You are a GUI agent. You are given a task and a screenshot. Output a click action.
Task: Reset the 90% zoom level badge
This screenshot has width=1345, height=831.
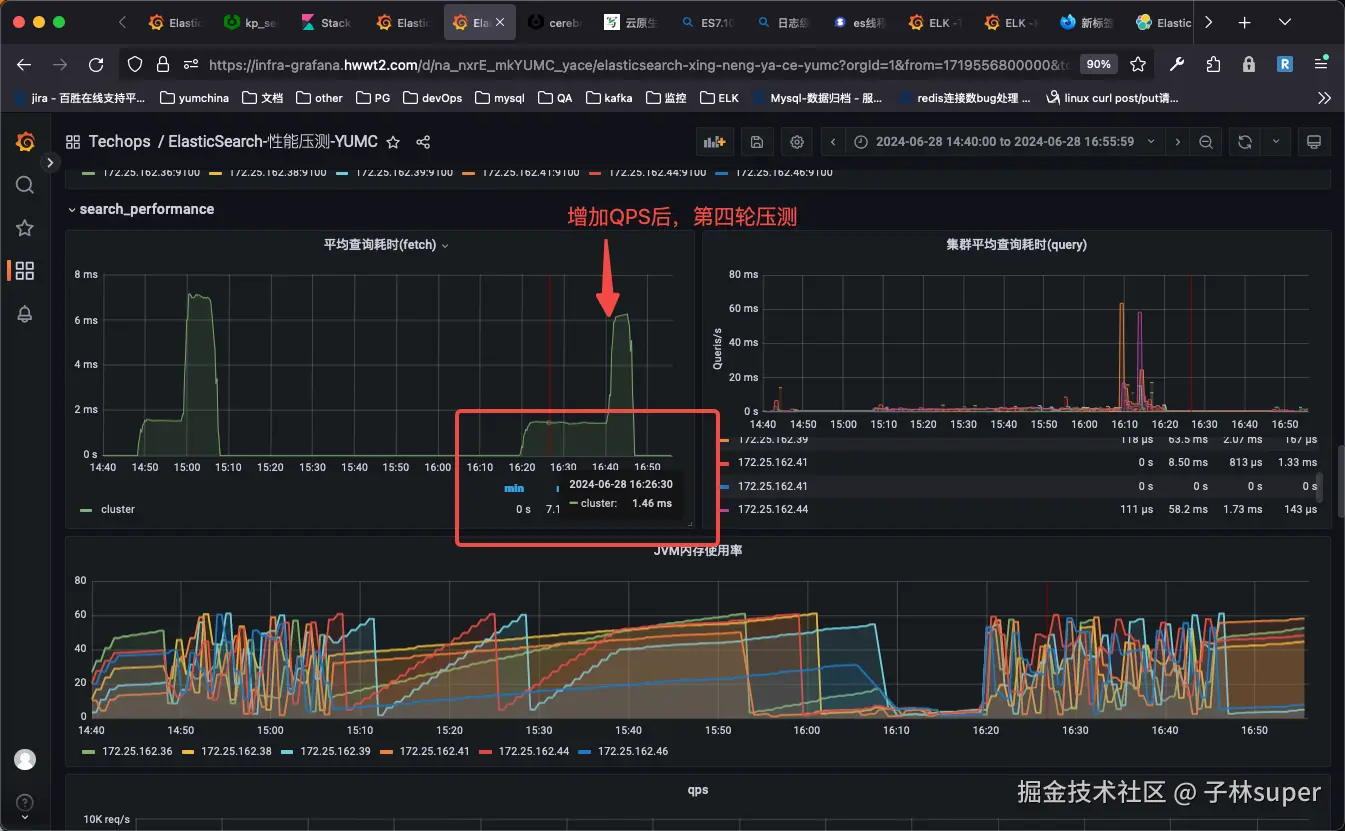[1099, 64]
